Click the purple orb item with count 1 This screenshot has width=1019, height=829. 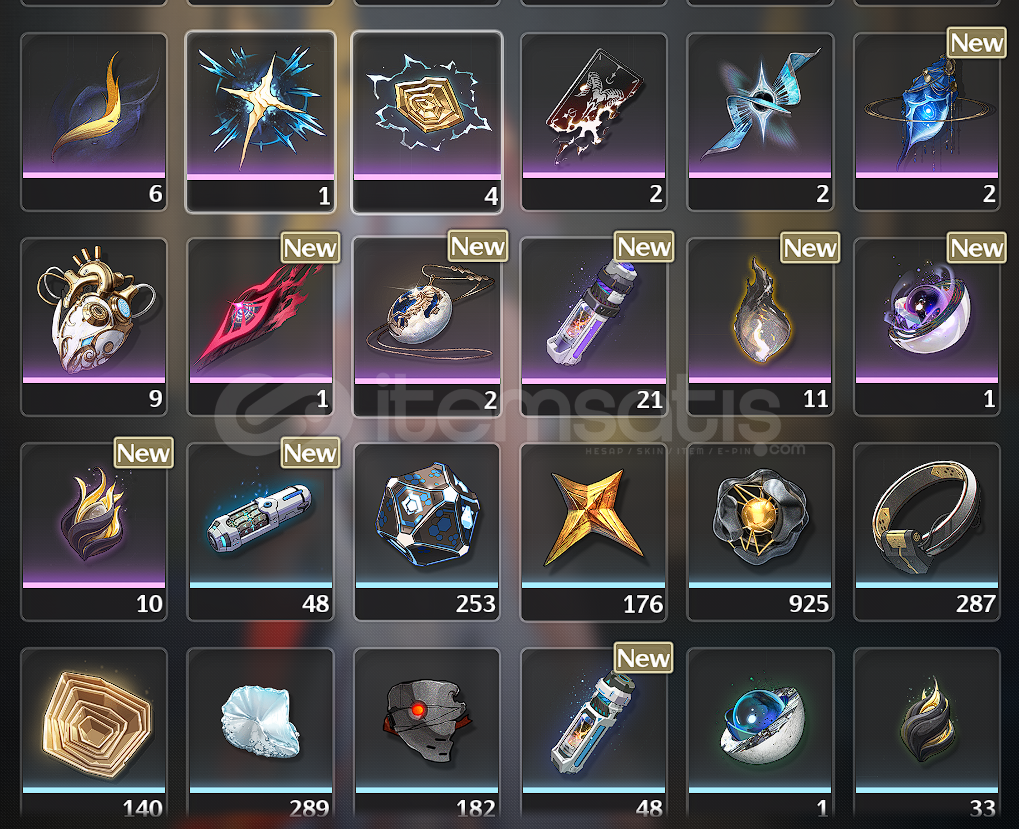(x=927, y=327)
